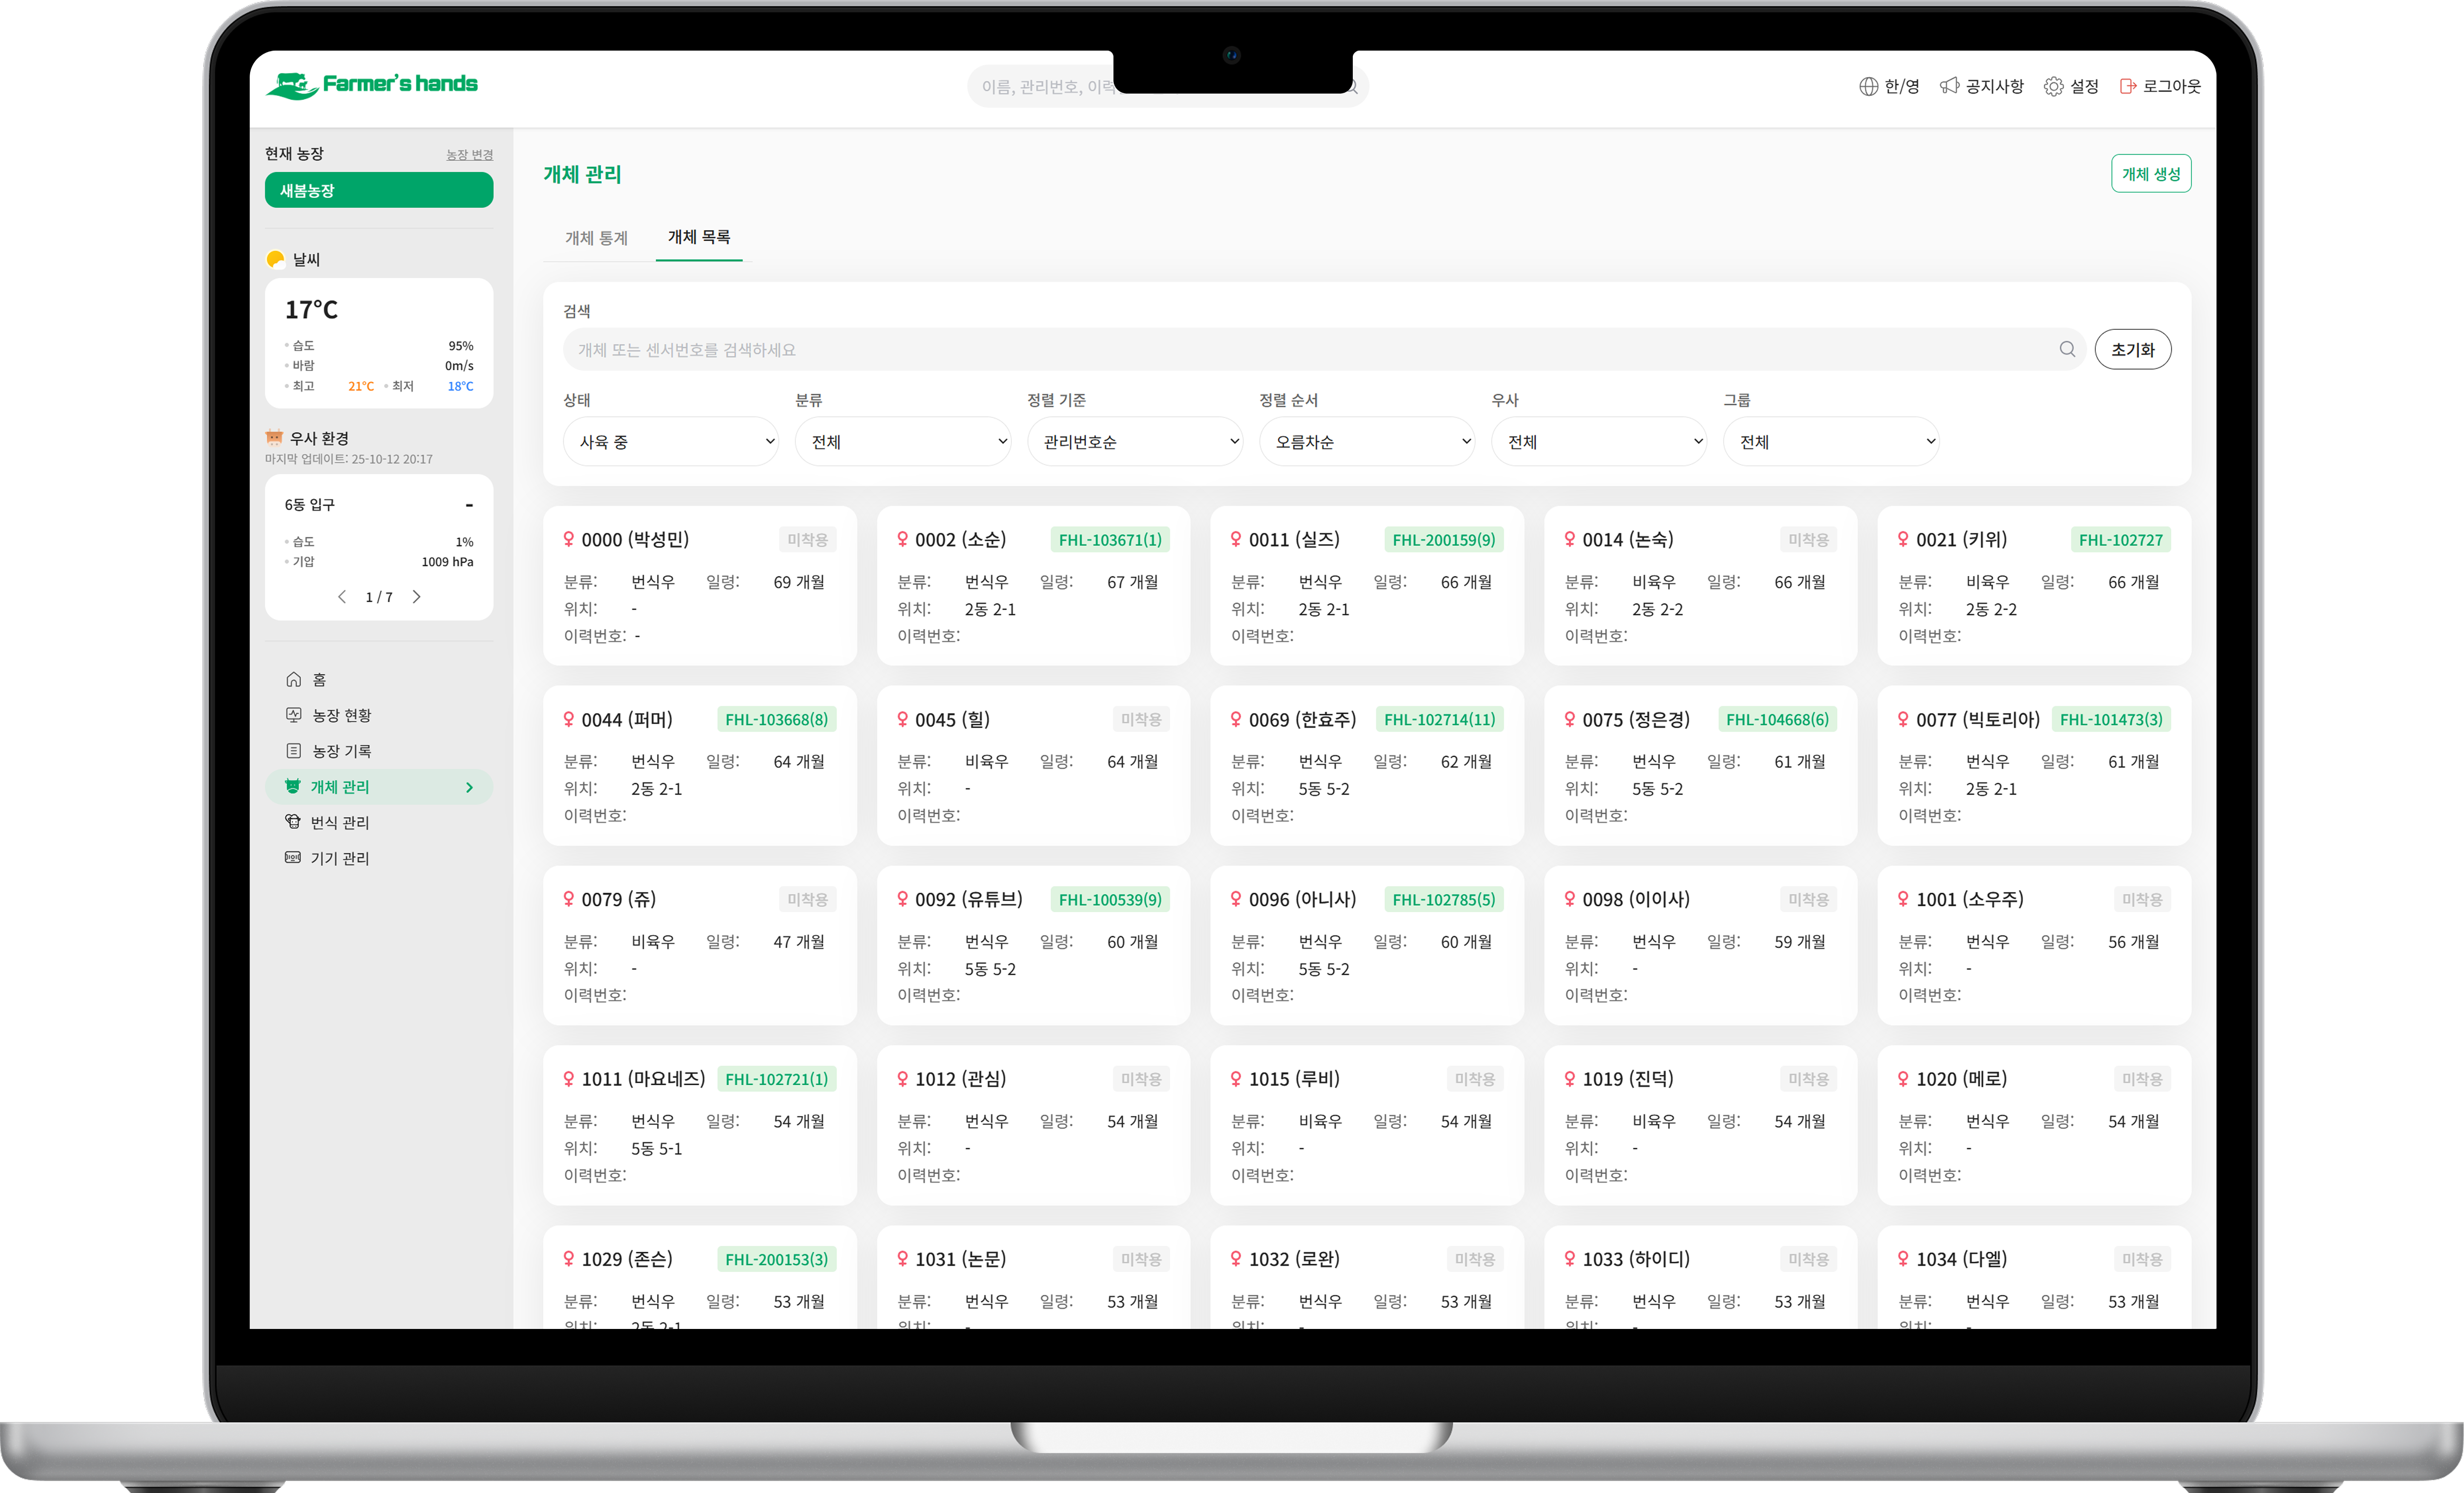Open the sort order dropdown 오름차순
2464x1493 pixels.
click(x=1367, y=442)
